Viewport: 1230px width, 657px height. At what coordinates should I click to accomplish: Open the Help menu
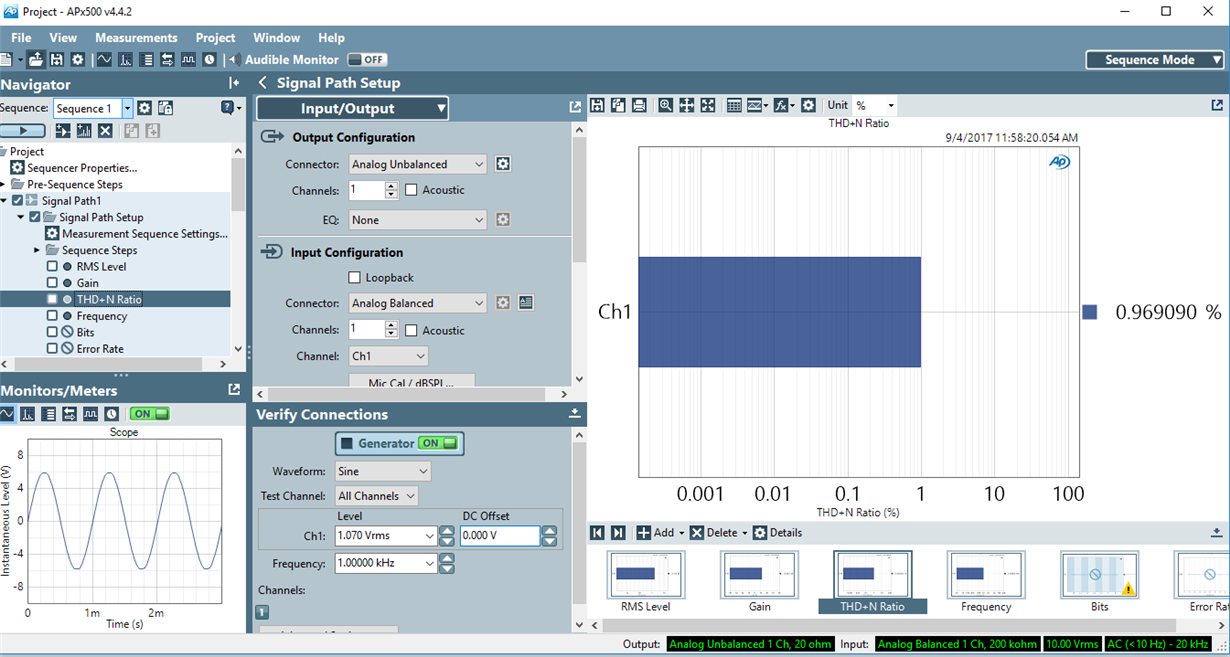331,38
